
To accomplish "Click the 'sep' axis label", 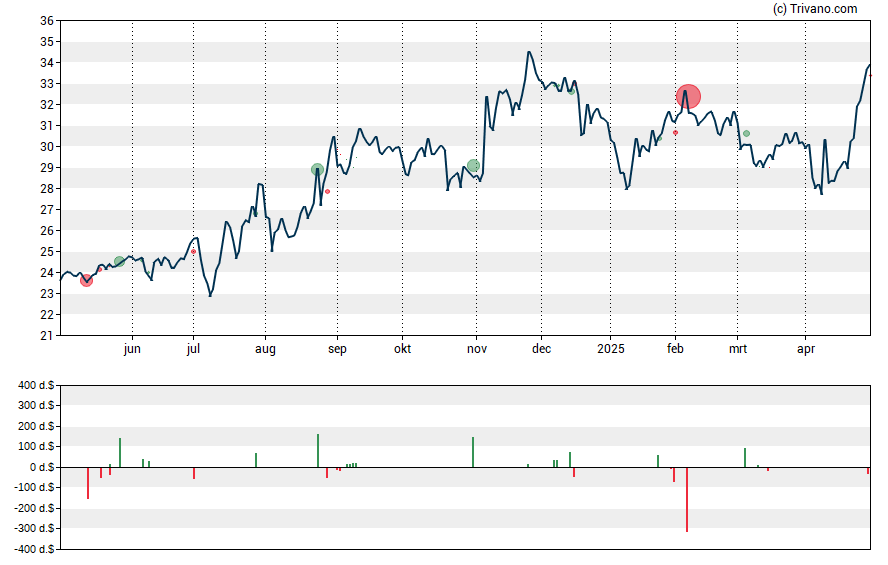I will (x=337, y=349).
